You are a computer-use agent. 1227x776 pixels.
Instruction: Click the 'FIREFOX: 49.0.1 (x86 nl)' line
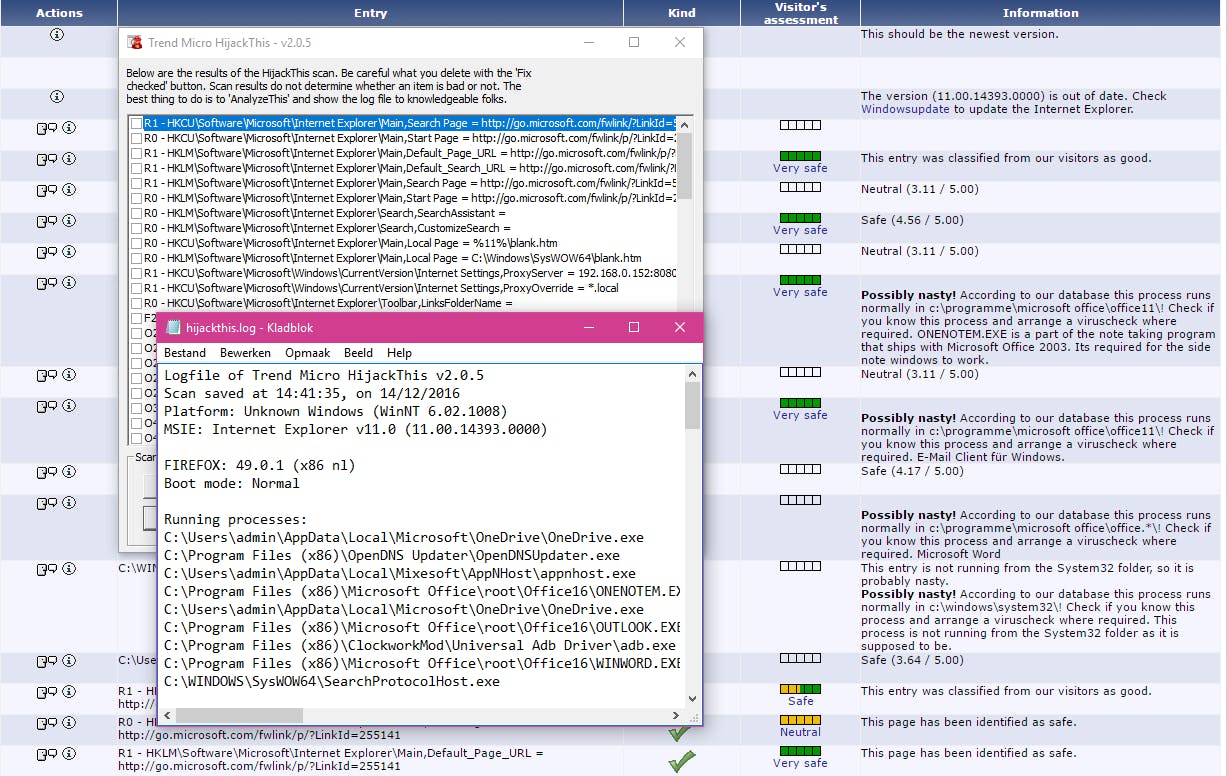(x=260, y=466)
